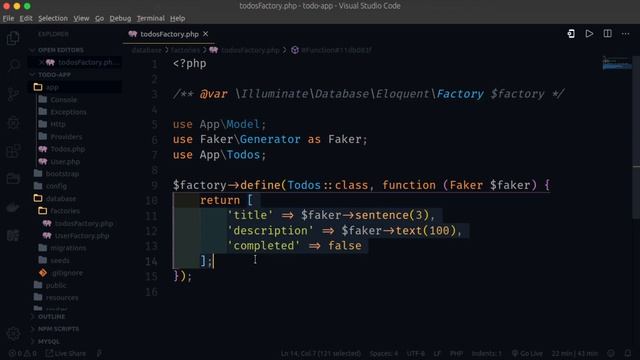Image resolution: width=640 pixels, height=360 pixels.
Task: Open errors and warnings count in status bar
Action: pyautogui.click(x=22, y=353)
